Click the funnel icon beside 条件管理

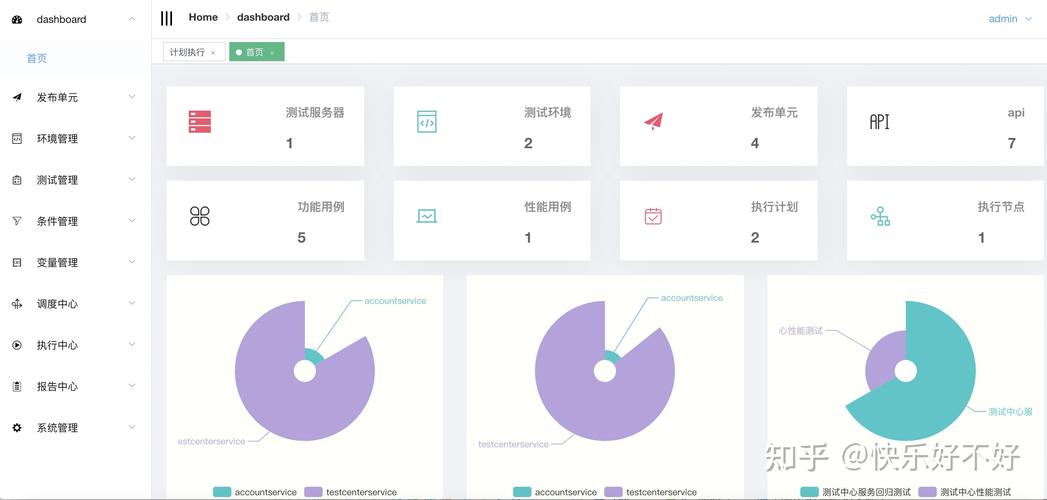(17, 221)
